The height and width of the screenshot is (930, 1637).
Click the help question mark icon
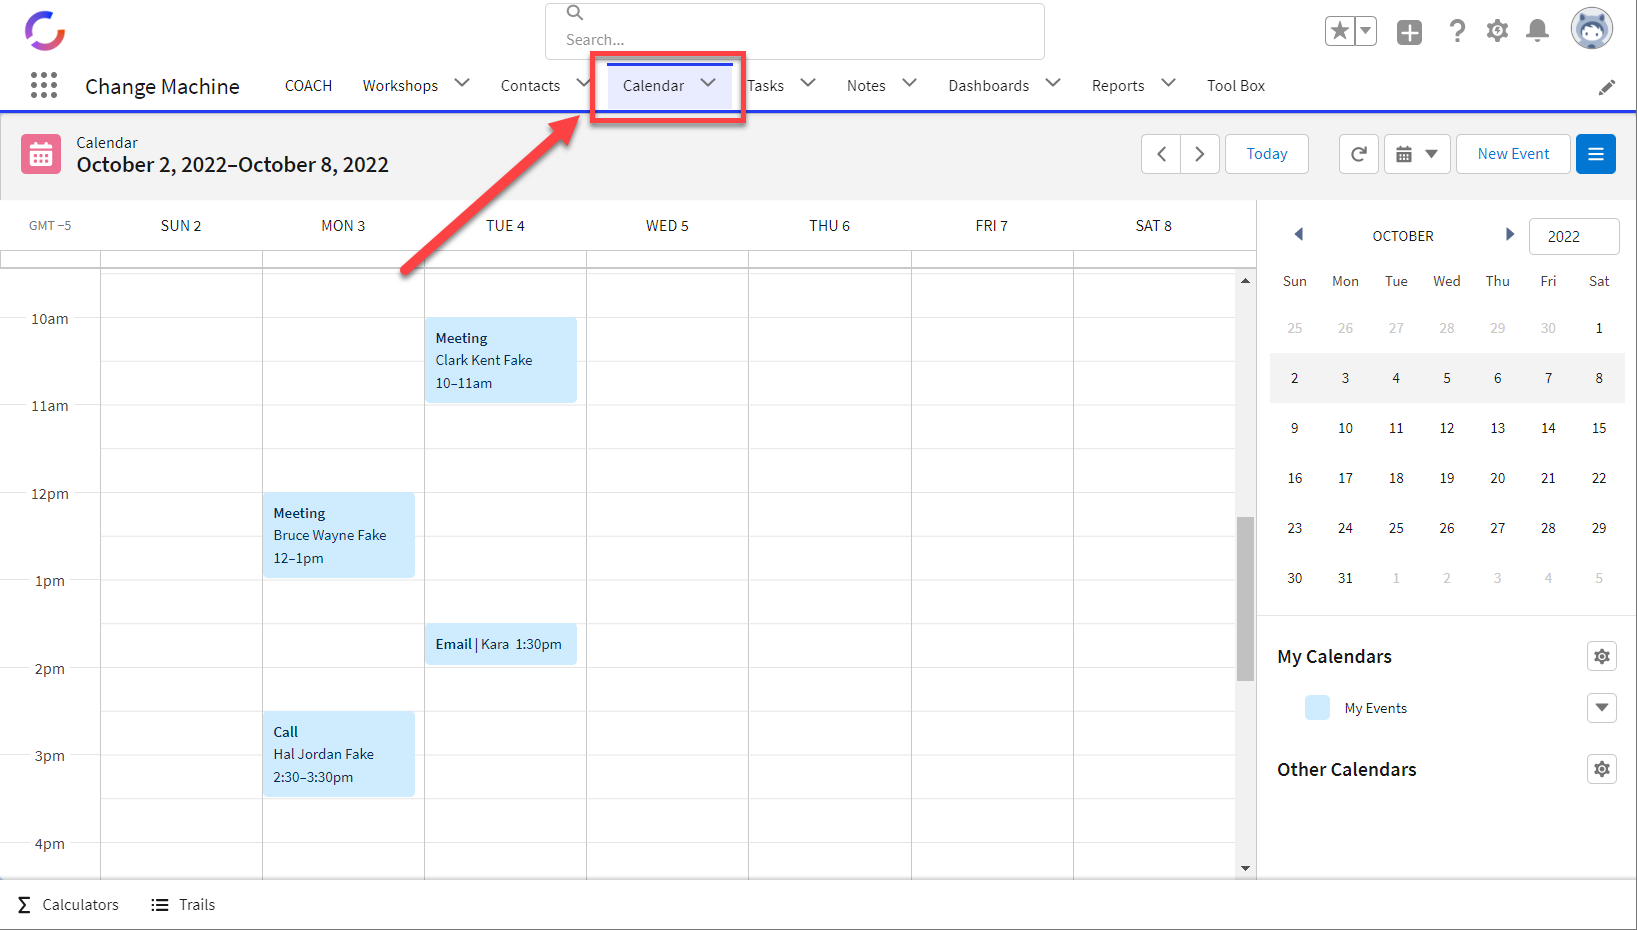[x=1457, y=31]
